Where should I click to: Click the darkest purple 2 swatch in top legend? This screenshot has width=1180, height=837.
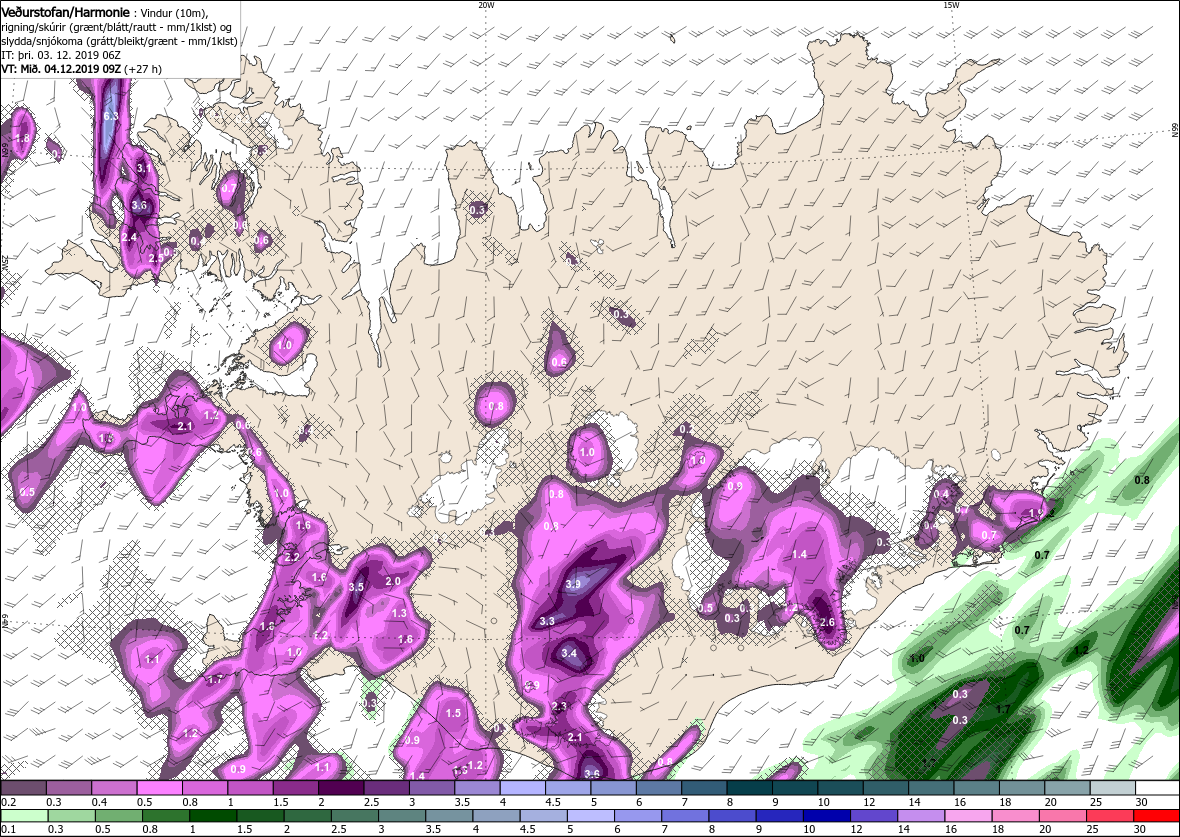point(341,787)
